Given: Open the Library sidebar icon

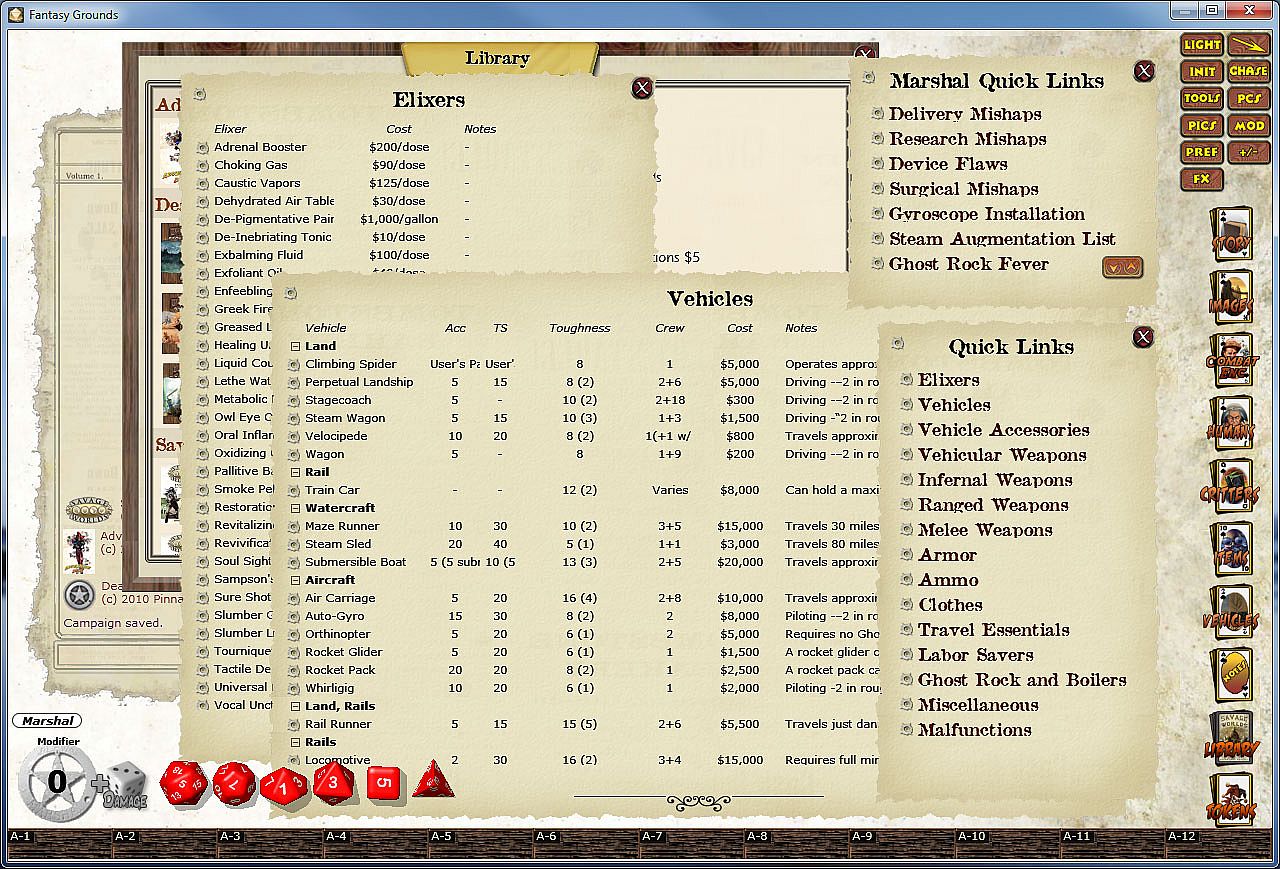Looking at the screenshot, I should (1231, 739).
